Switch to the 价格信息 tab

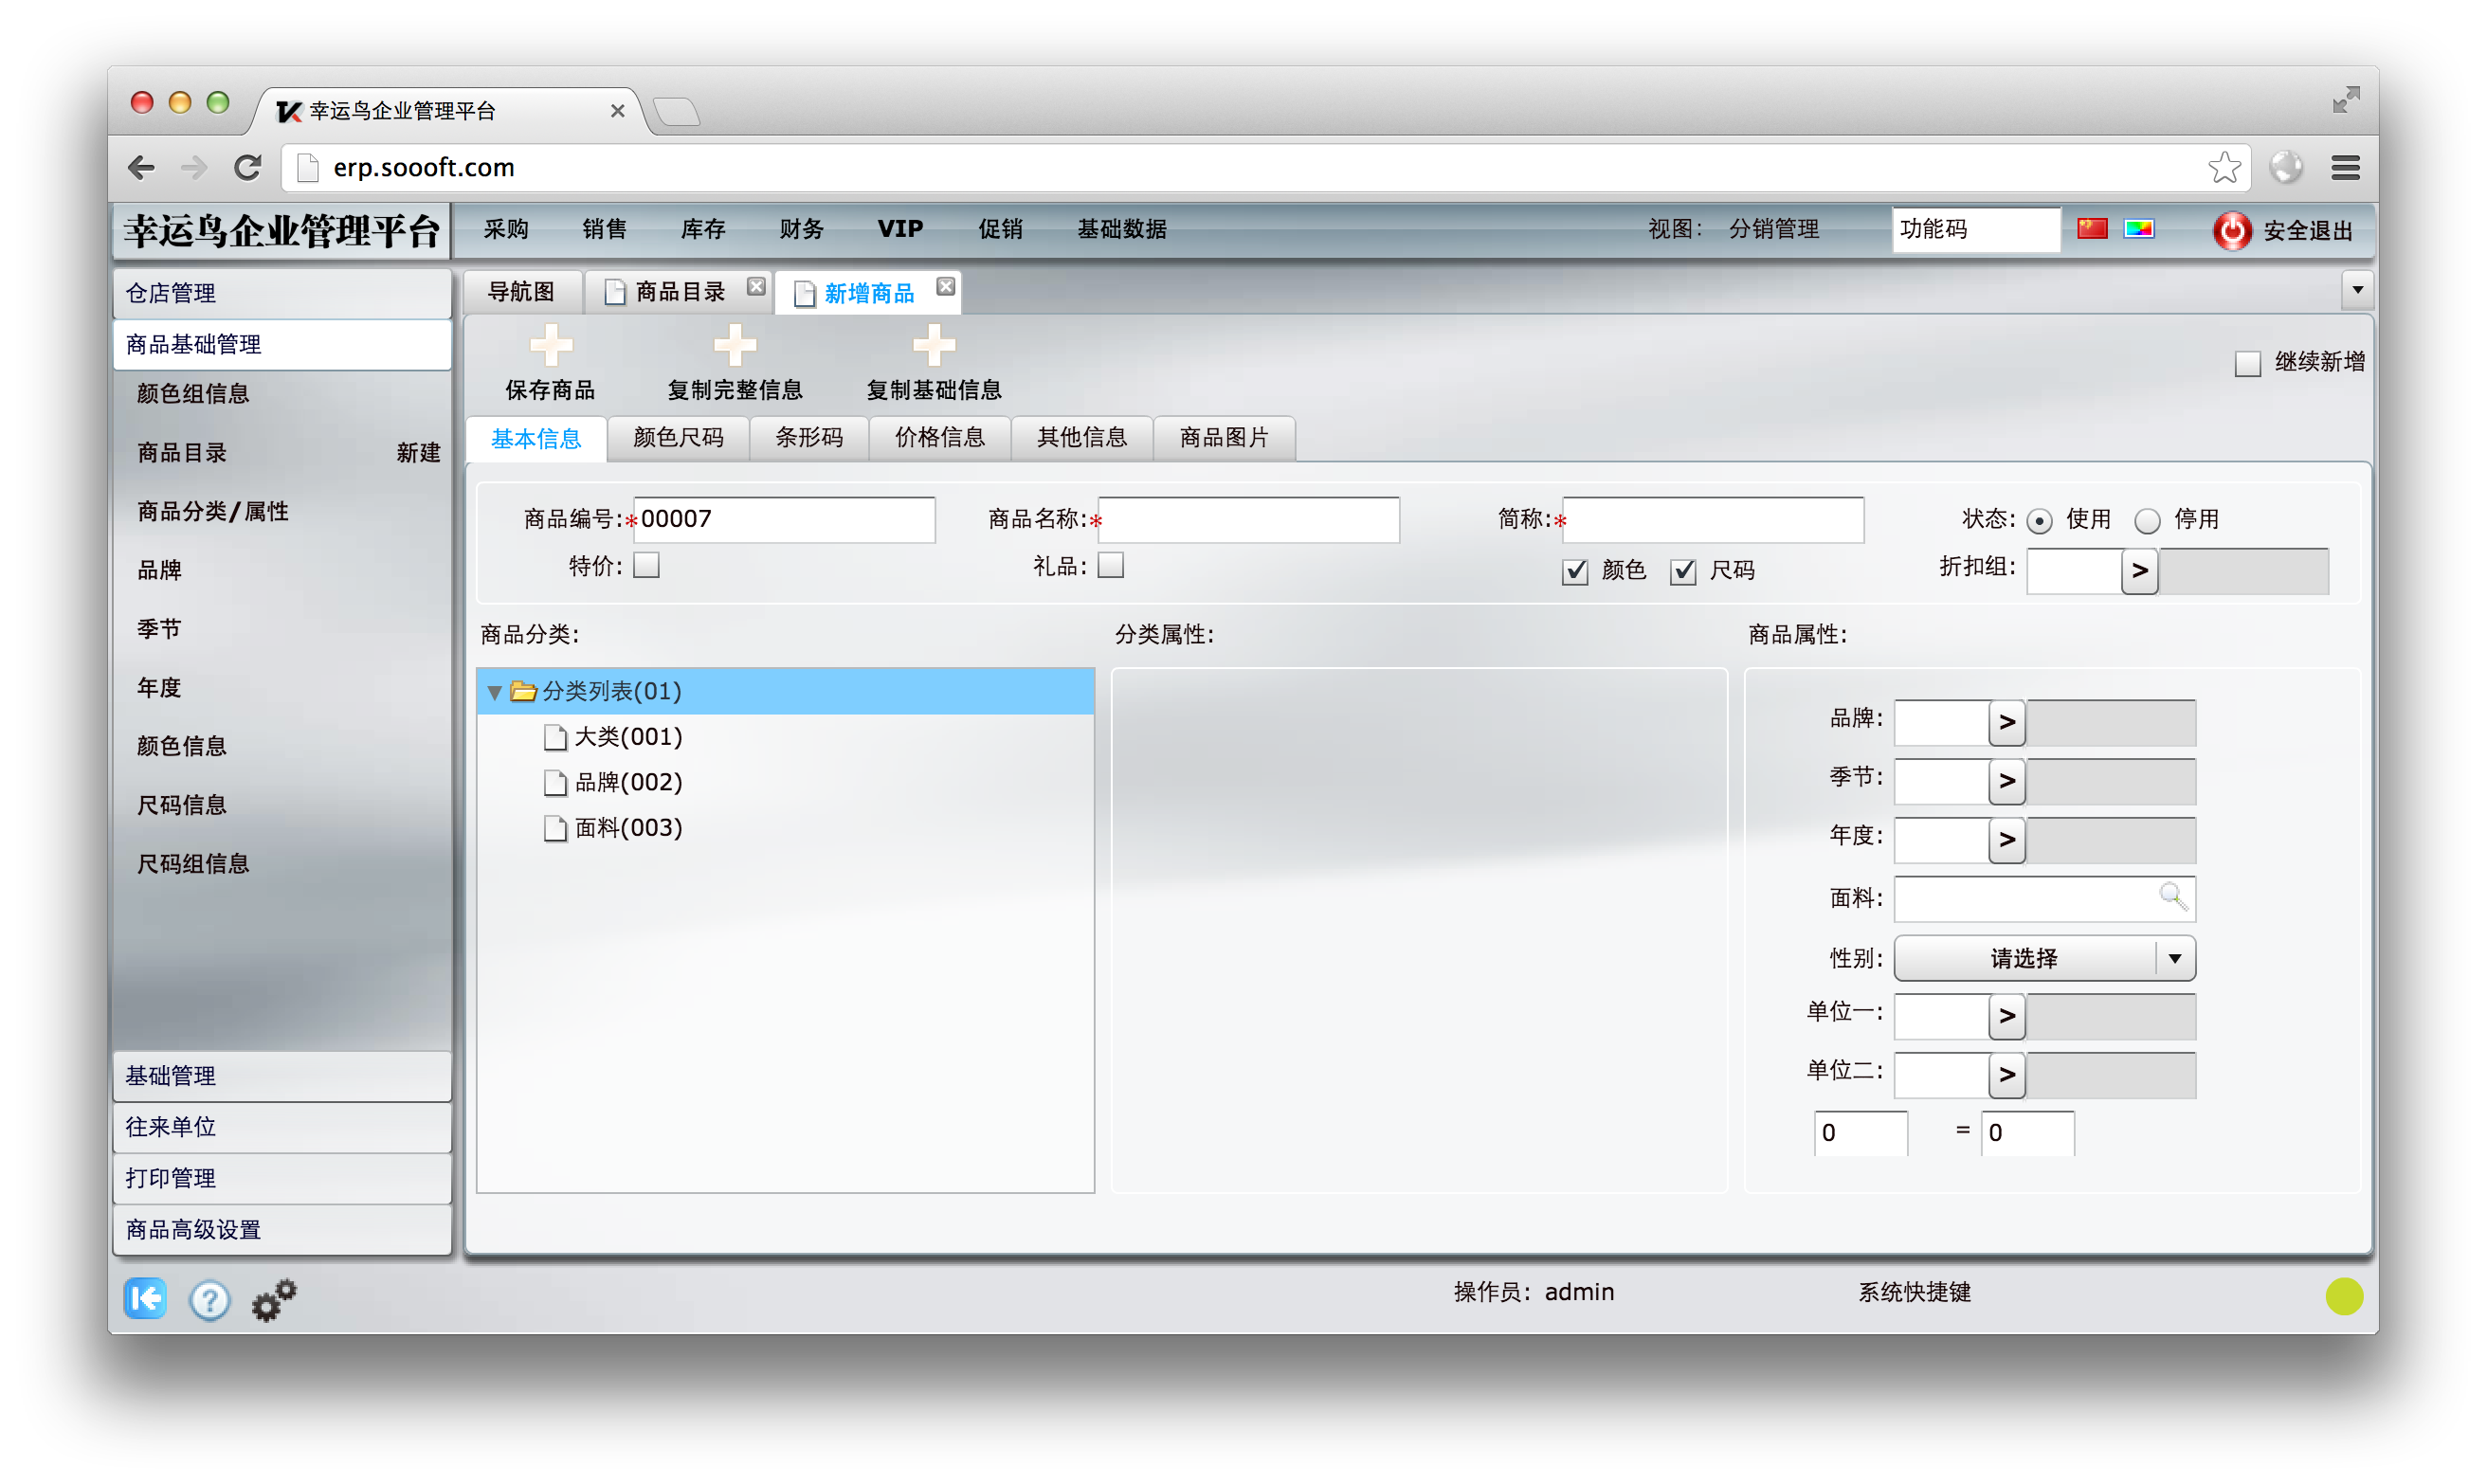click(940, 438)
